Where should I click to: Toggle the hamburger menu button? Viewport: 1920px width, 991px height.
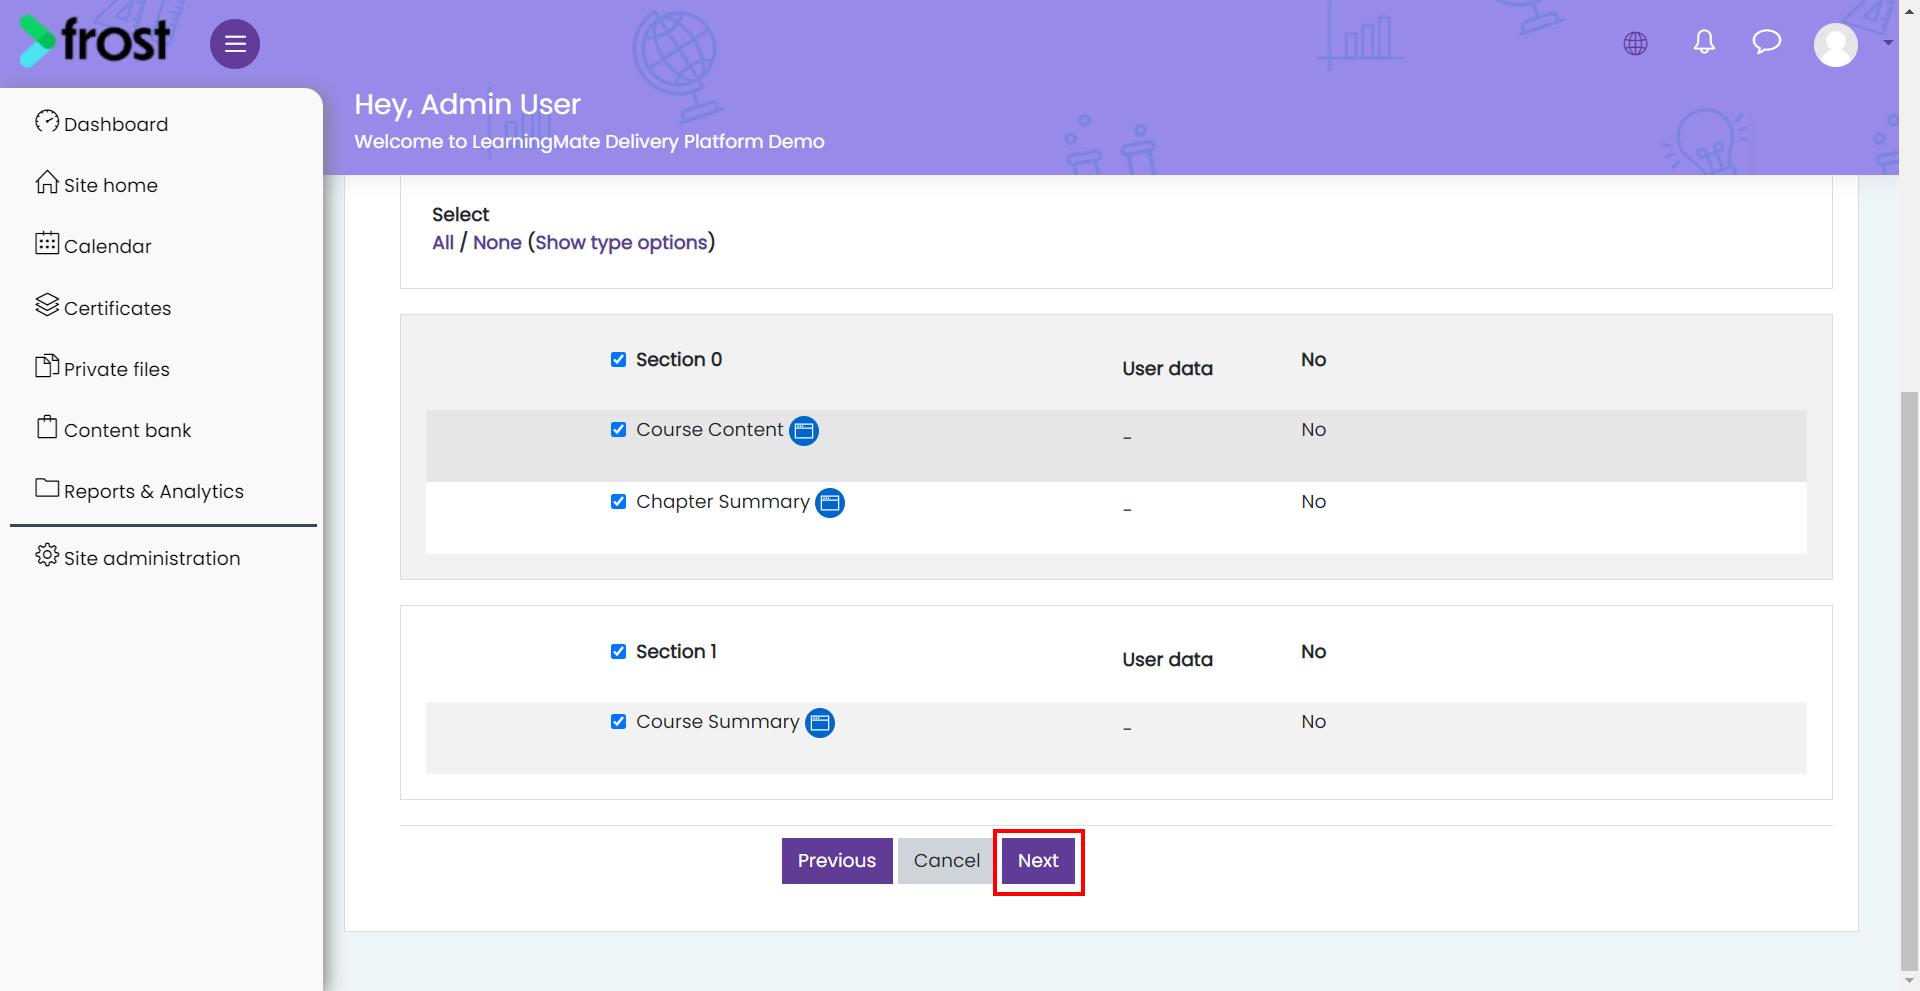point(235,44)
